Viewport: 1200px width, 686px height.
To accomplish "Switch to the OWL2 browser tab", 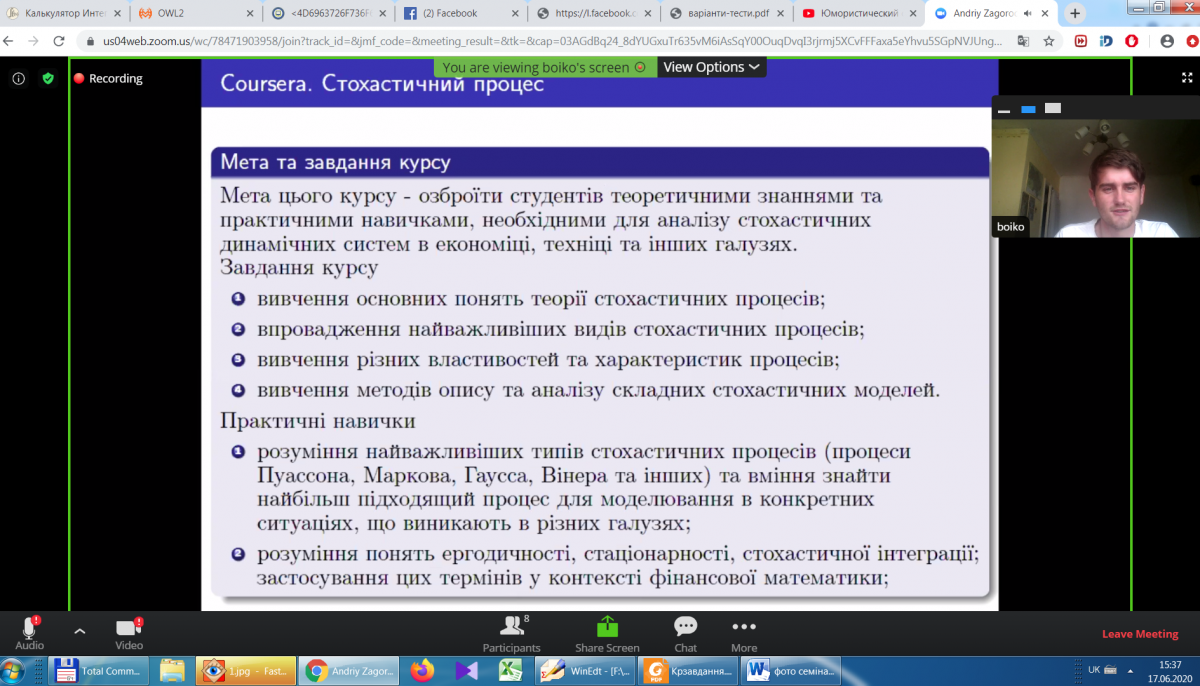I will pyautogui.click(x=190, y=14).
